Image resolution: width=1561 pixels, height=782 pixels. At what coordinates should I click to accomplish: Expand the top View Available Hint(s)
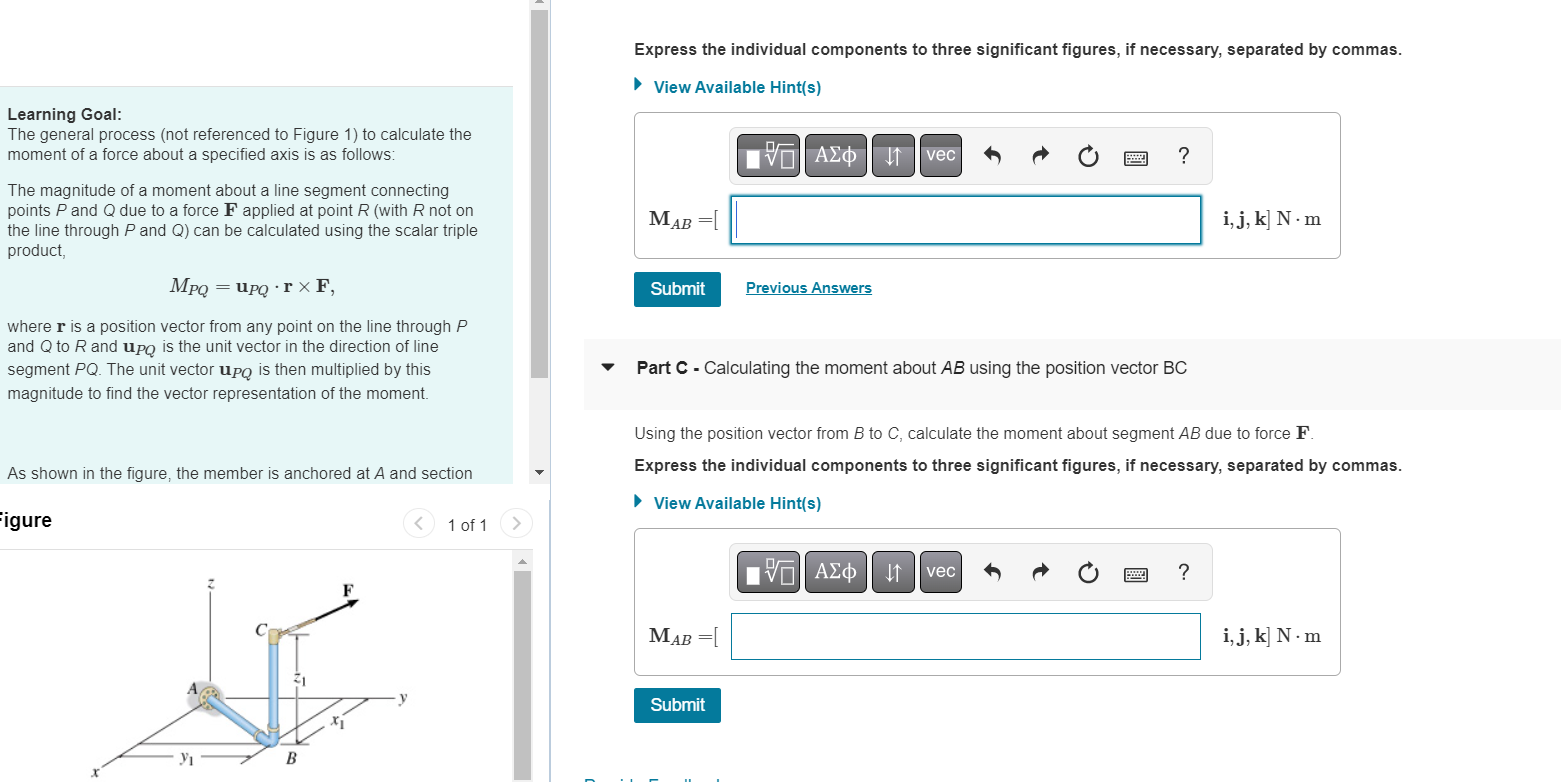coord(737,87)
